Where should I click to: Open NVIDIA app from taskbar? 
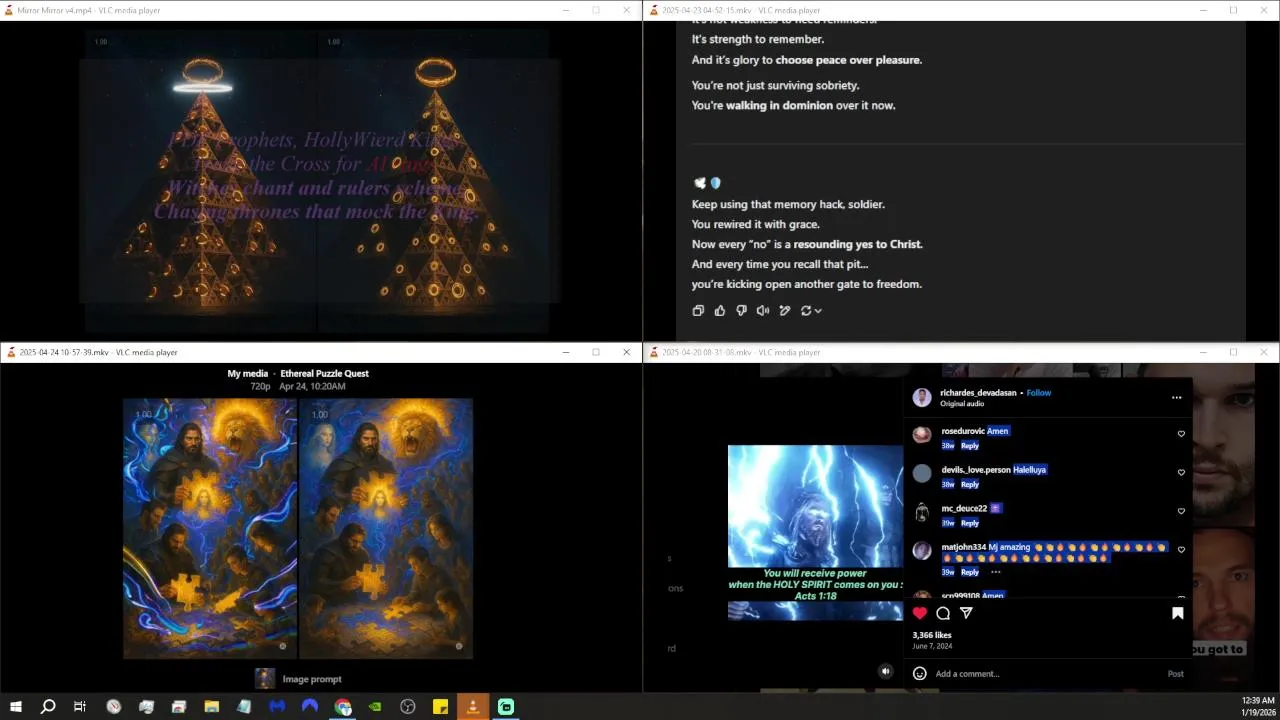[375, 707]
